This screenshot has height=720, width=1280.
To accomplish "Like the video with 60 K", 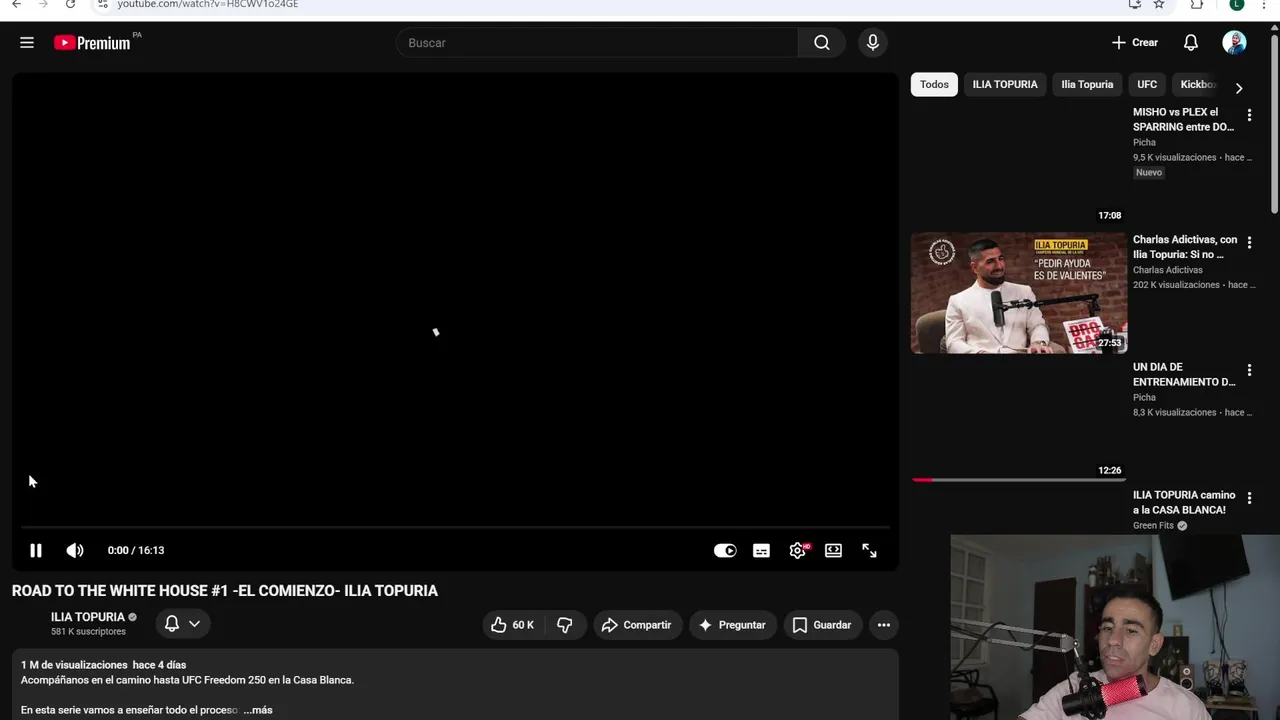I will pos(513,625).
